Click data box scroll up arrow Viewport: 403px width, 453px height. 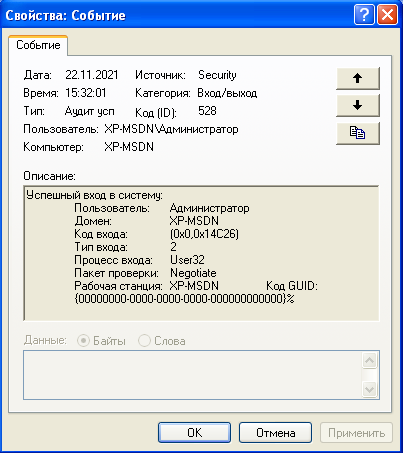370,360
